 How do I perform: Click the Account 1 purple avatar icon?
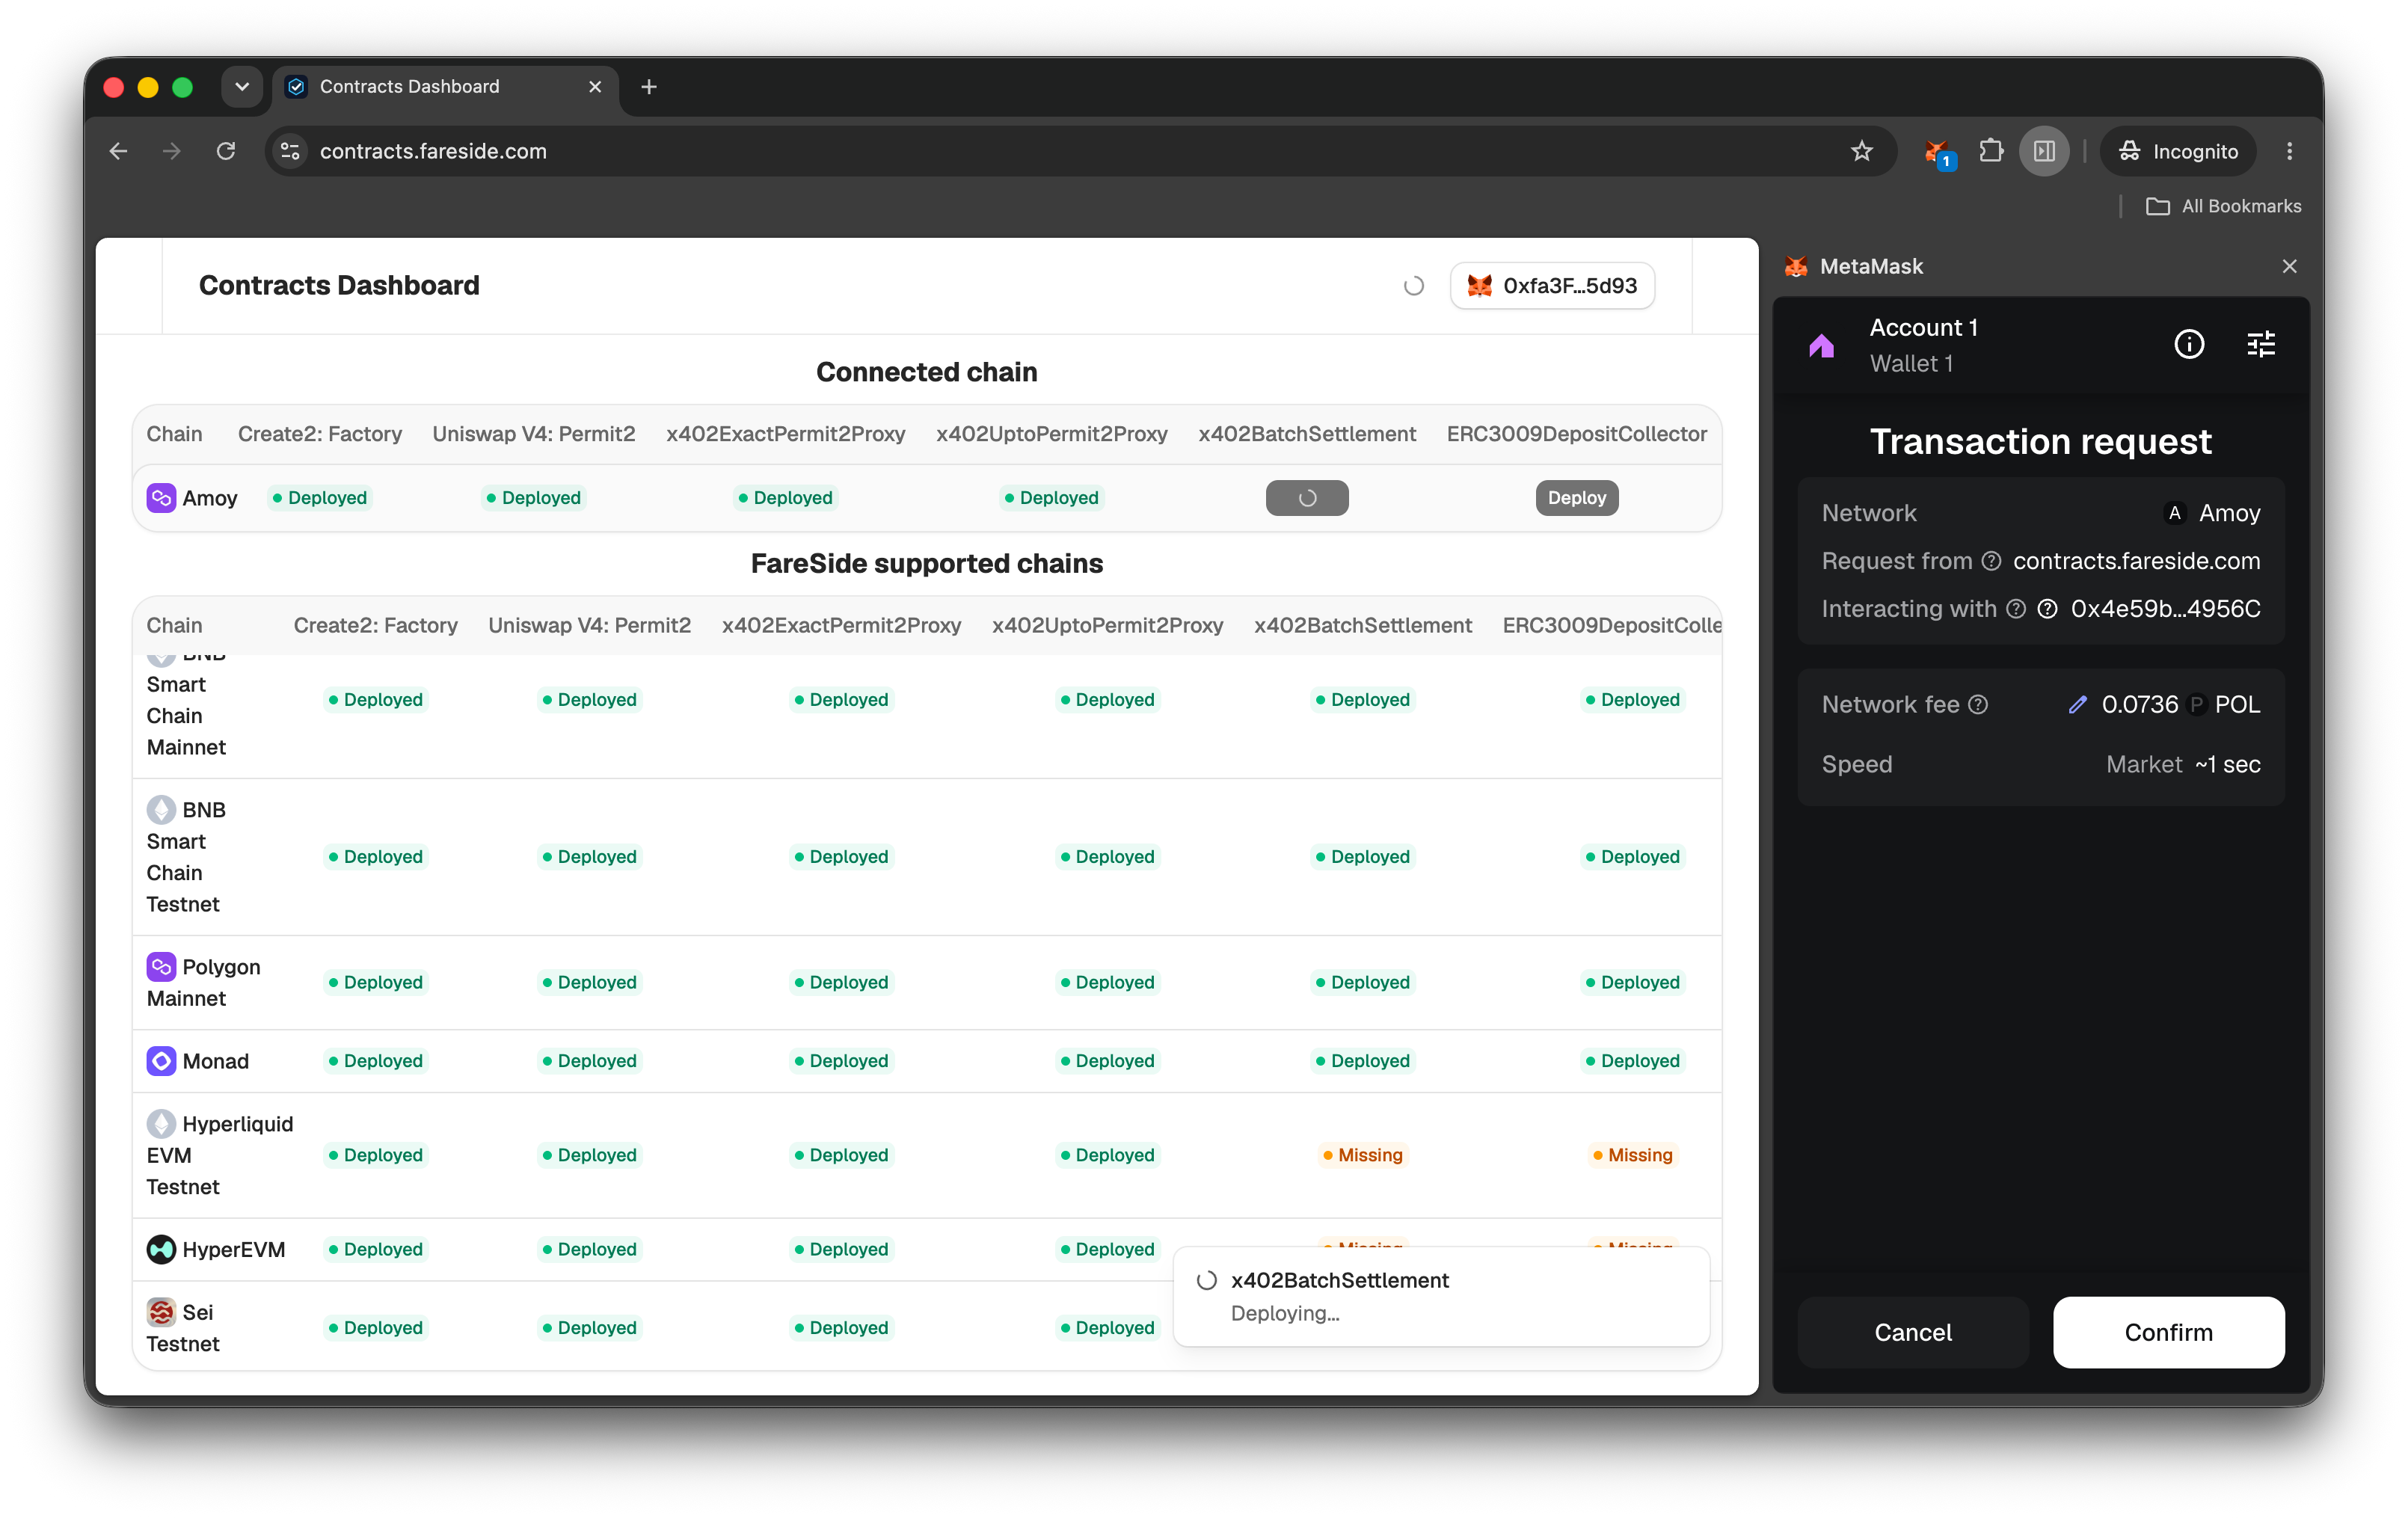(1821, 346)
